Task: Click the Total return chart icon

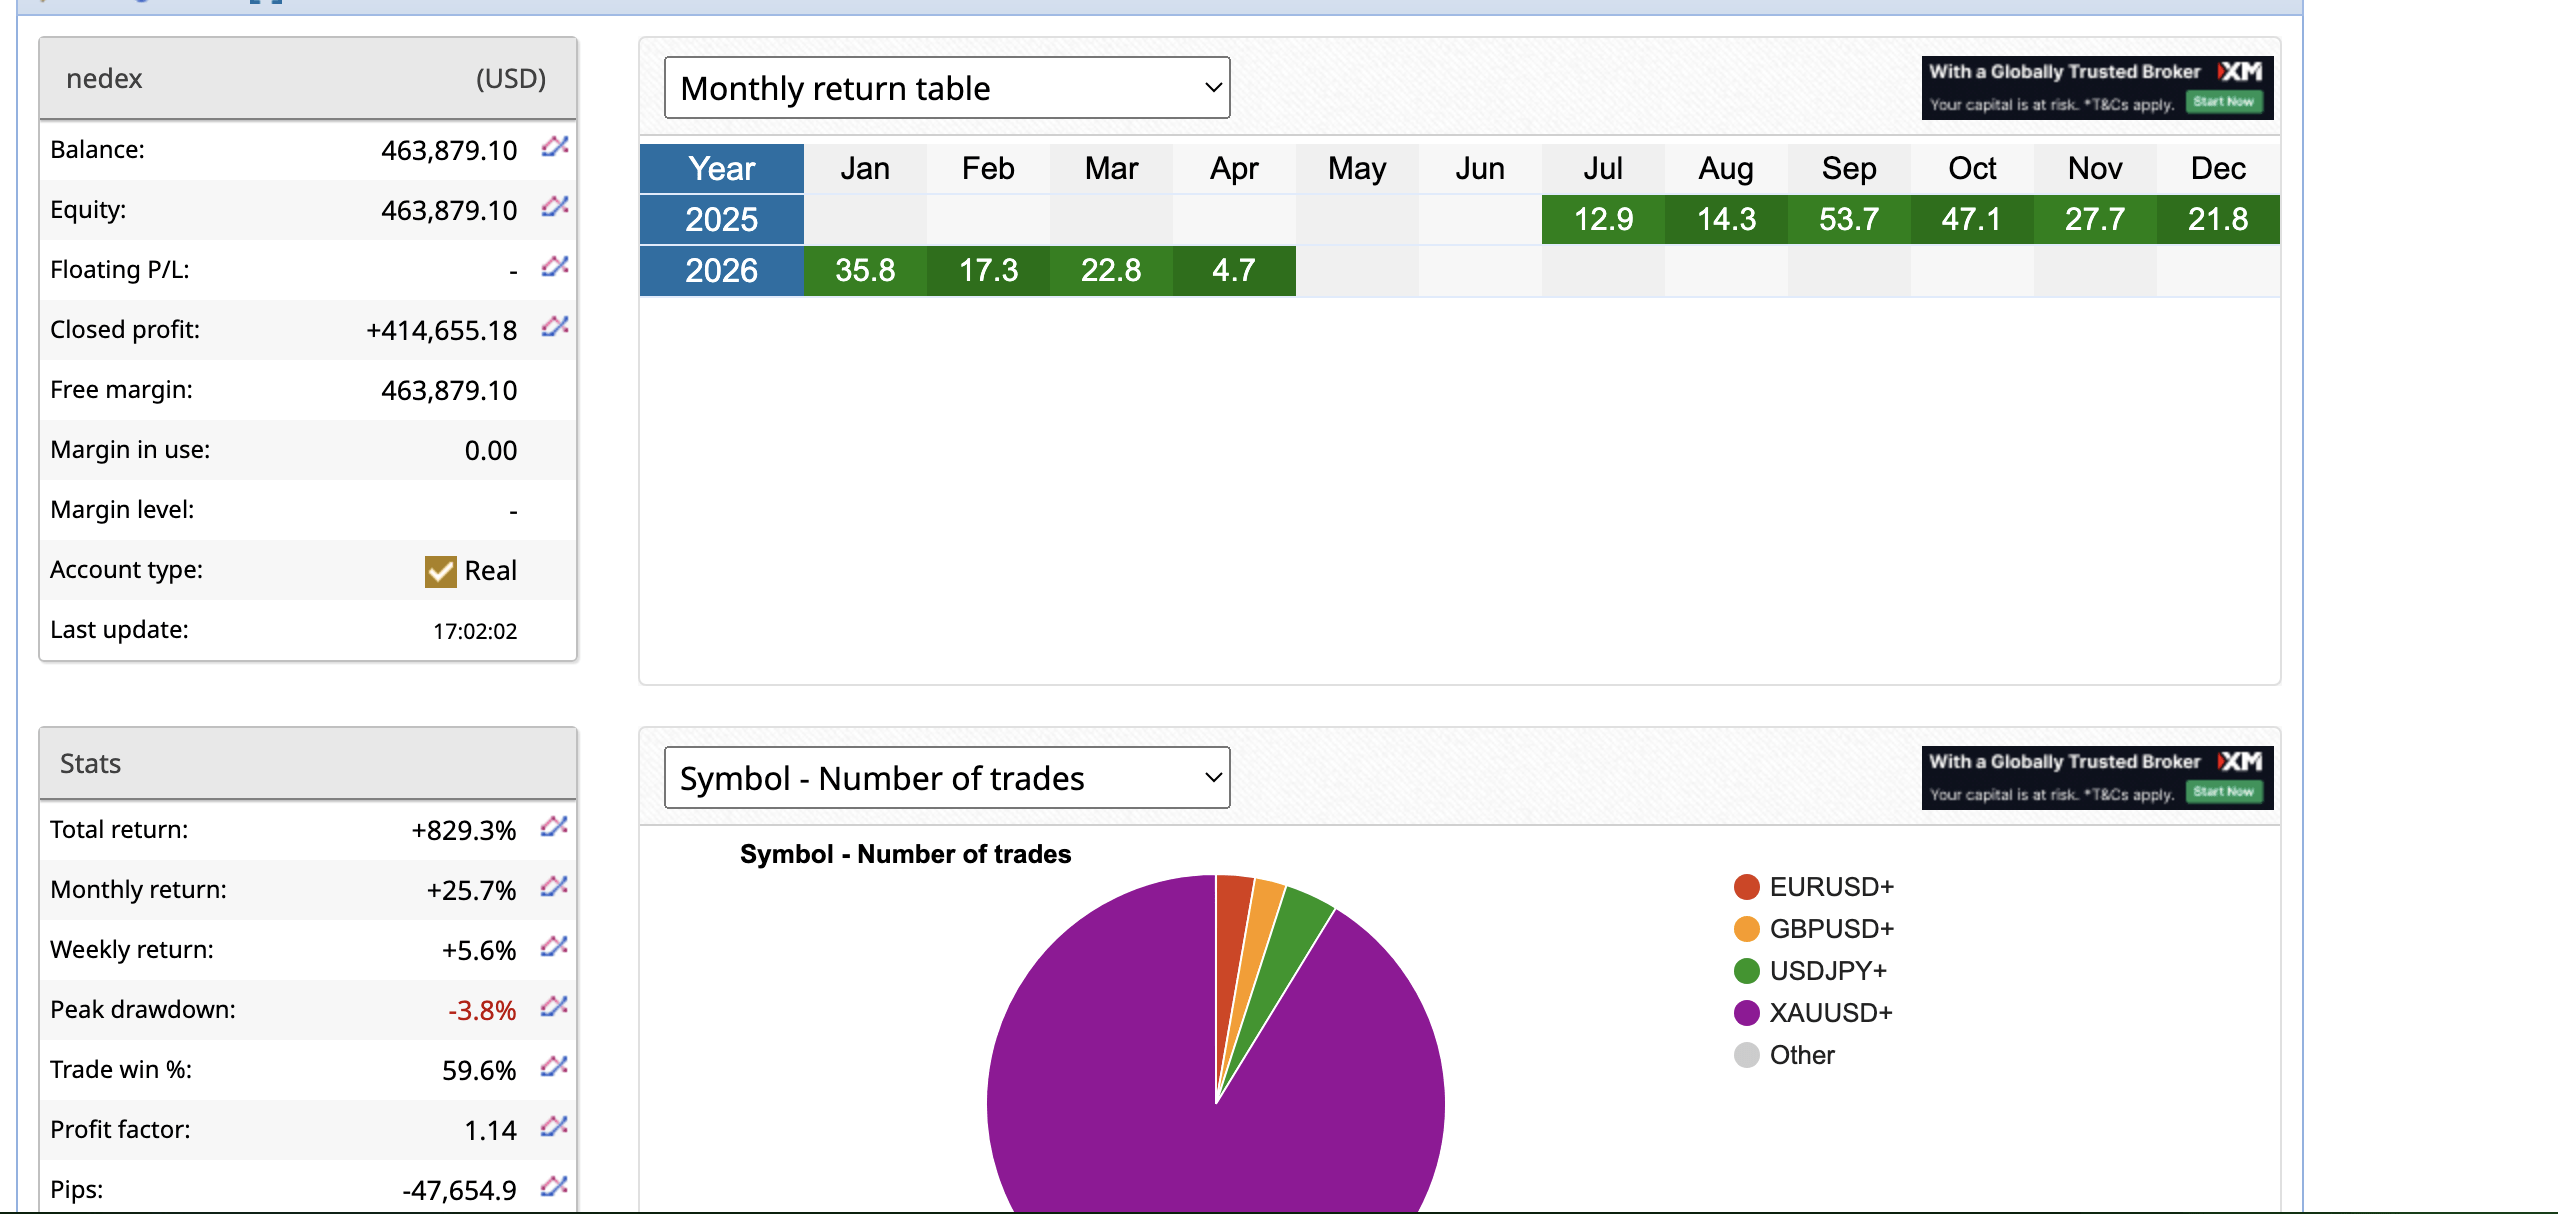Action: (x=552, y=829)
